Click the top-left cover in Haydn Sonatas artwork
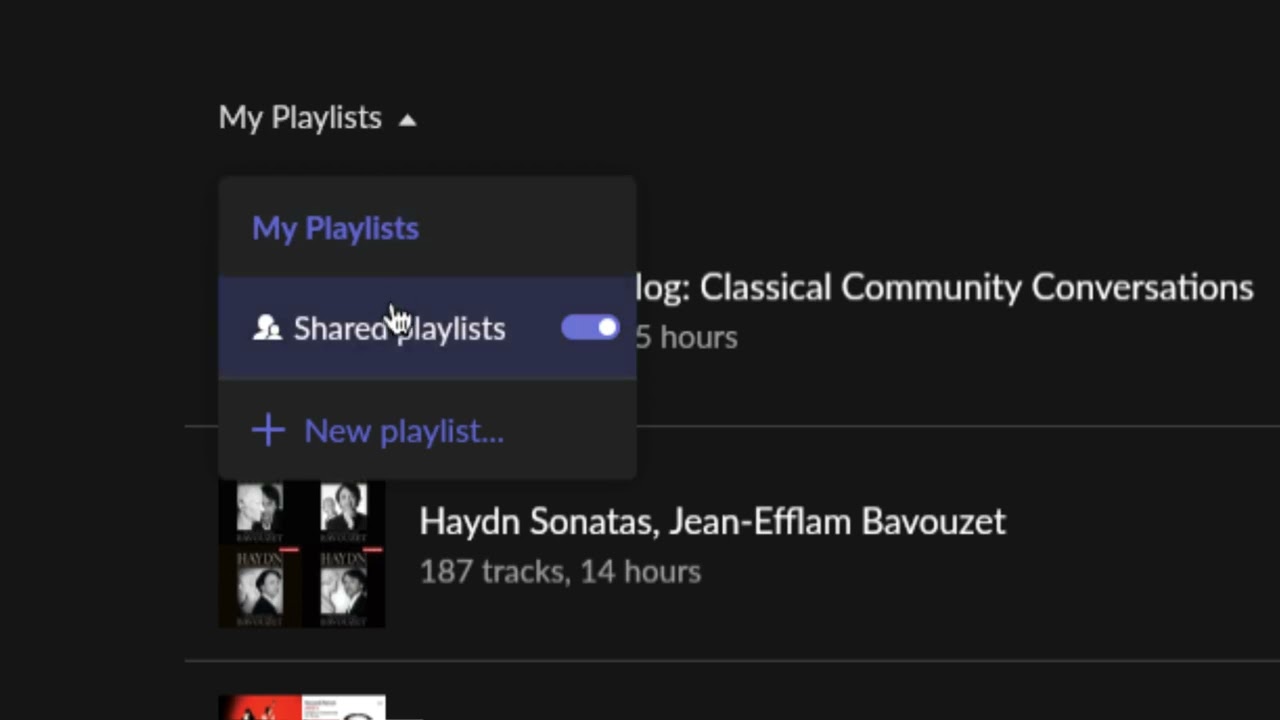 coord(260,509)
